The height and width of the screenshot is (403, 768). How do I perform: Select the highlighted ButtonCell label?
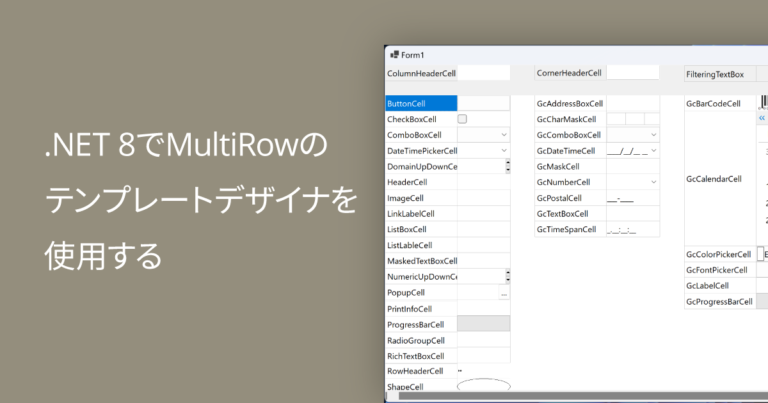[421, 103]
